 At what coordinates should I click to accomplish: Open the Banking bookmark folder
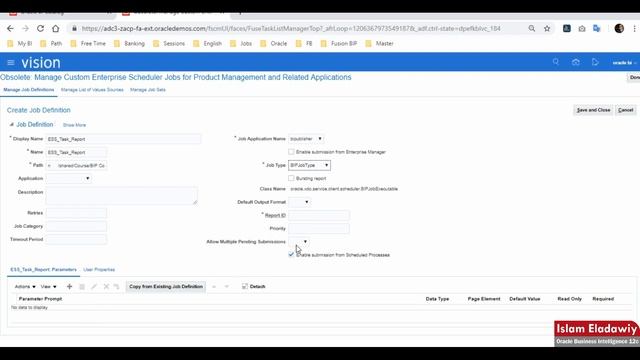coord(129,43)
